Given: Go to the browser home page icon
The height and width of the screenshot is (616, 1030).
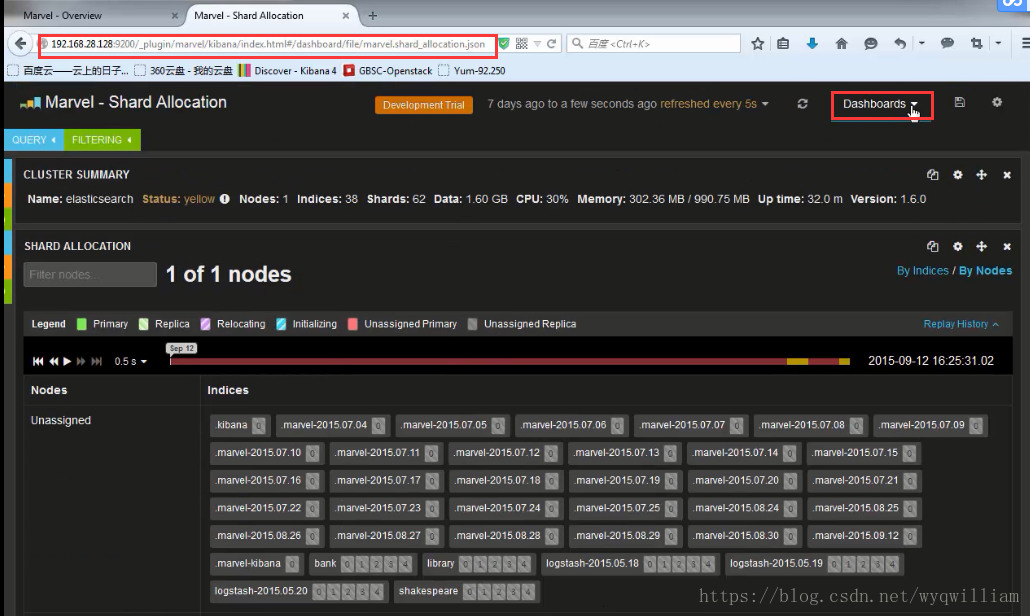Looking at the screenshot, I should pos(841,44).
